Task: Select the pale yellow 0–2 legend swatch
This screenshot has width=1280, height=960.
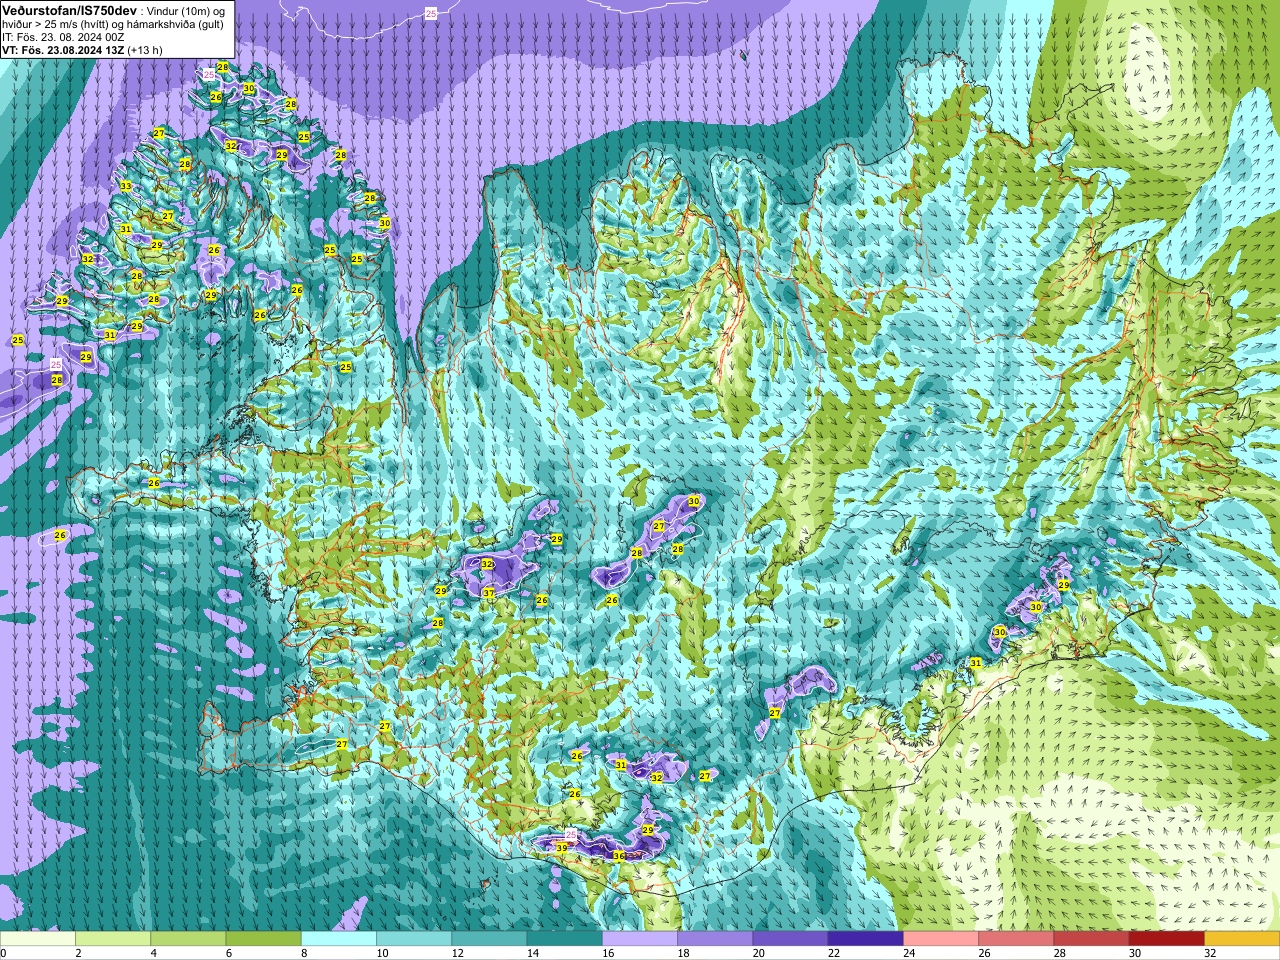Action: pos(38,939)
